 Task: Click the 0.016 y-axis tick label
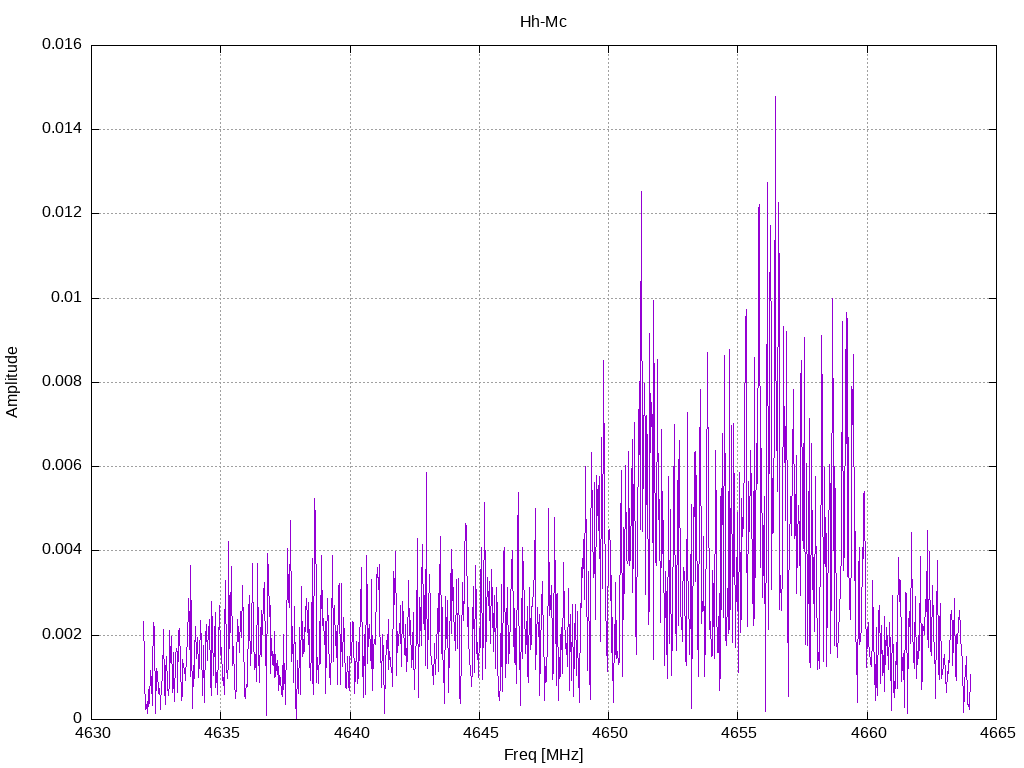point(62,45)
